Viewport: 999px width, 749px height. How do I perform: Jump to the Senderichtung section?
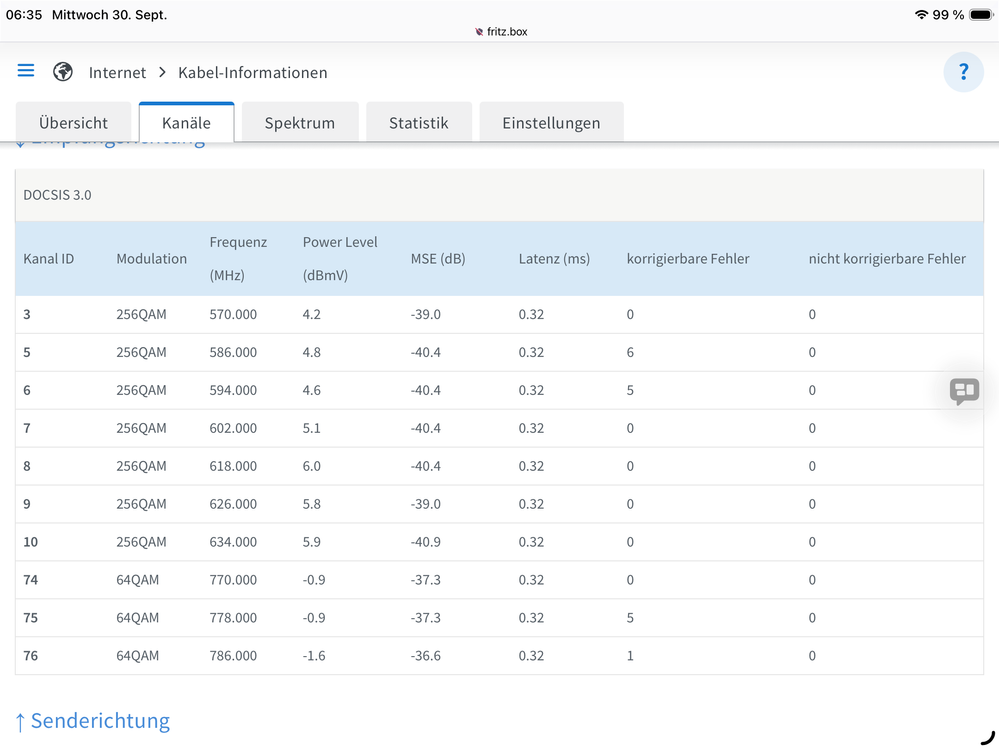(x=92, y=720)
